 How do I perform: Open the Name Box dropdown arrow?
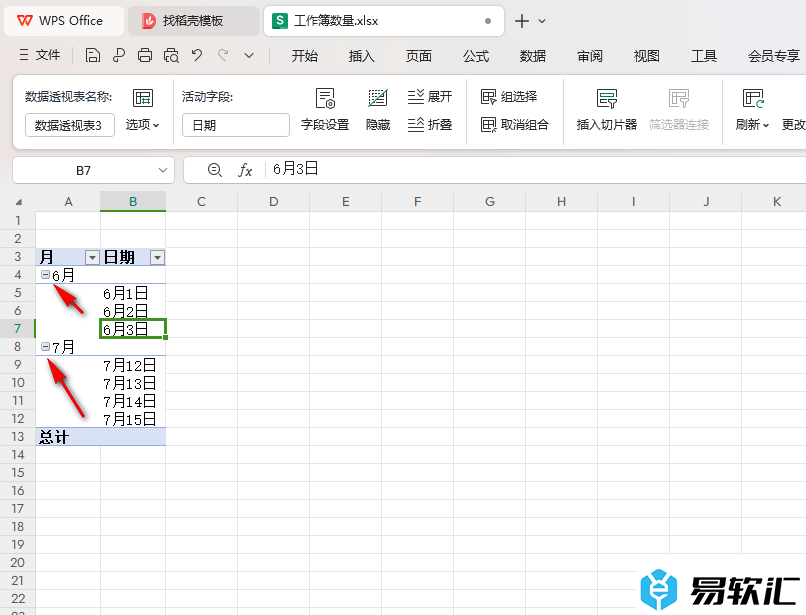point(163,170)
